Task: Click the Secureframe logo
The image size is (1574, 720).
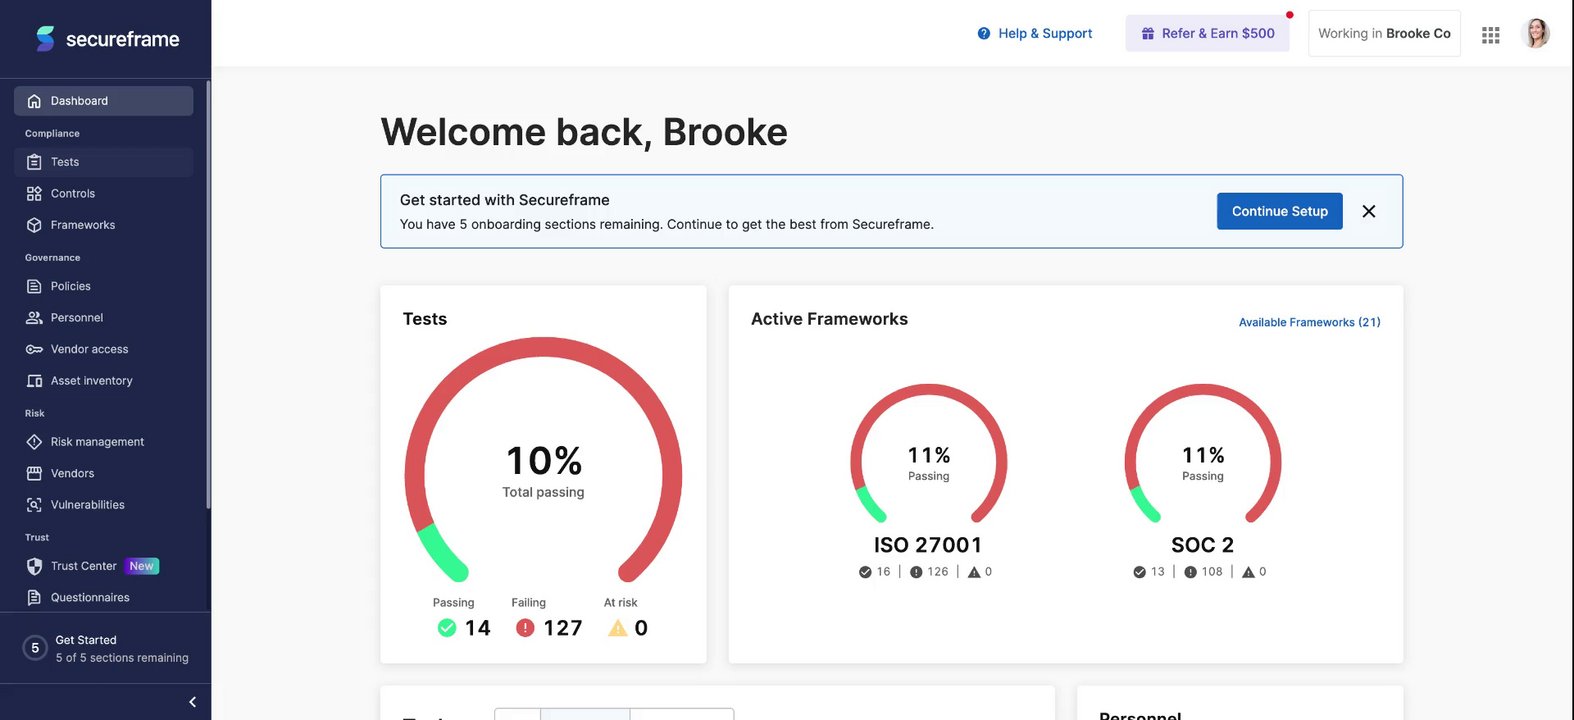Action: click(107, 39)
